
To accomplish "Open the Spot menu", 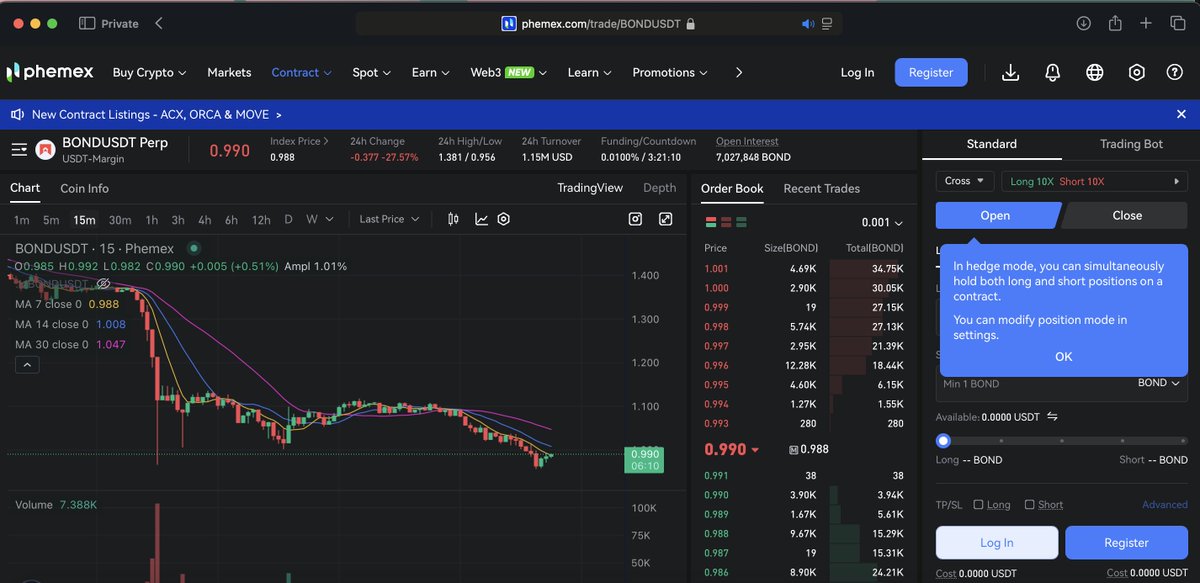I will 372,72.
